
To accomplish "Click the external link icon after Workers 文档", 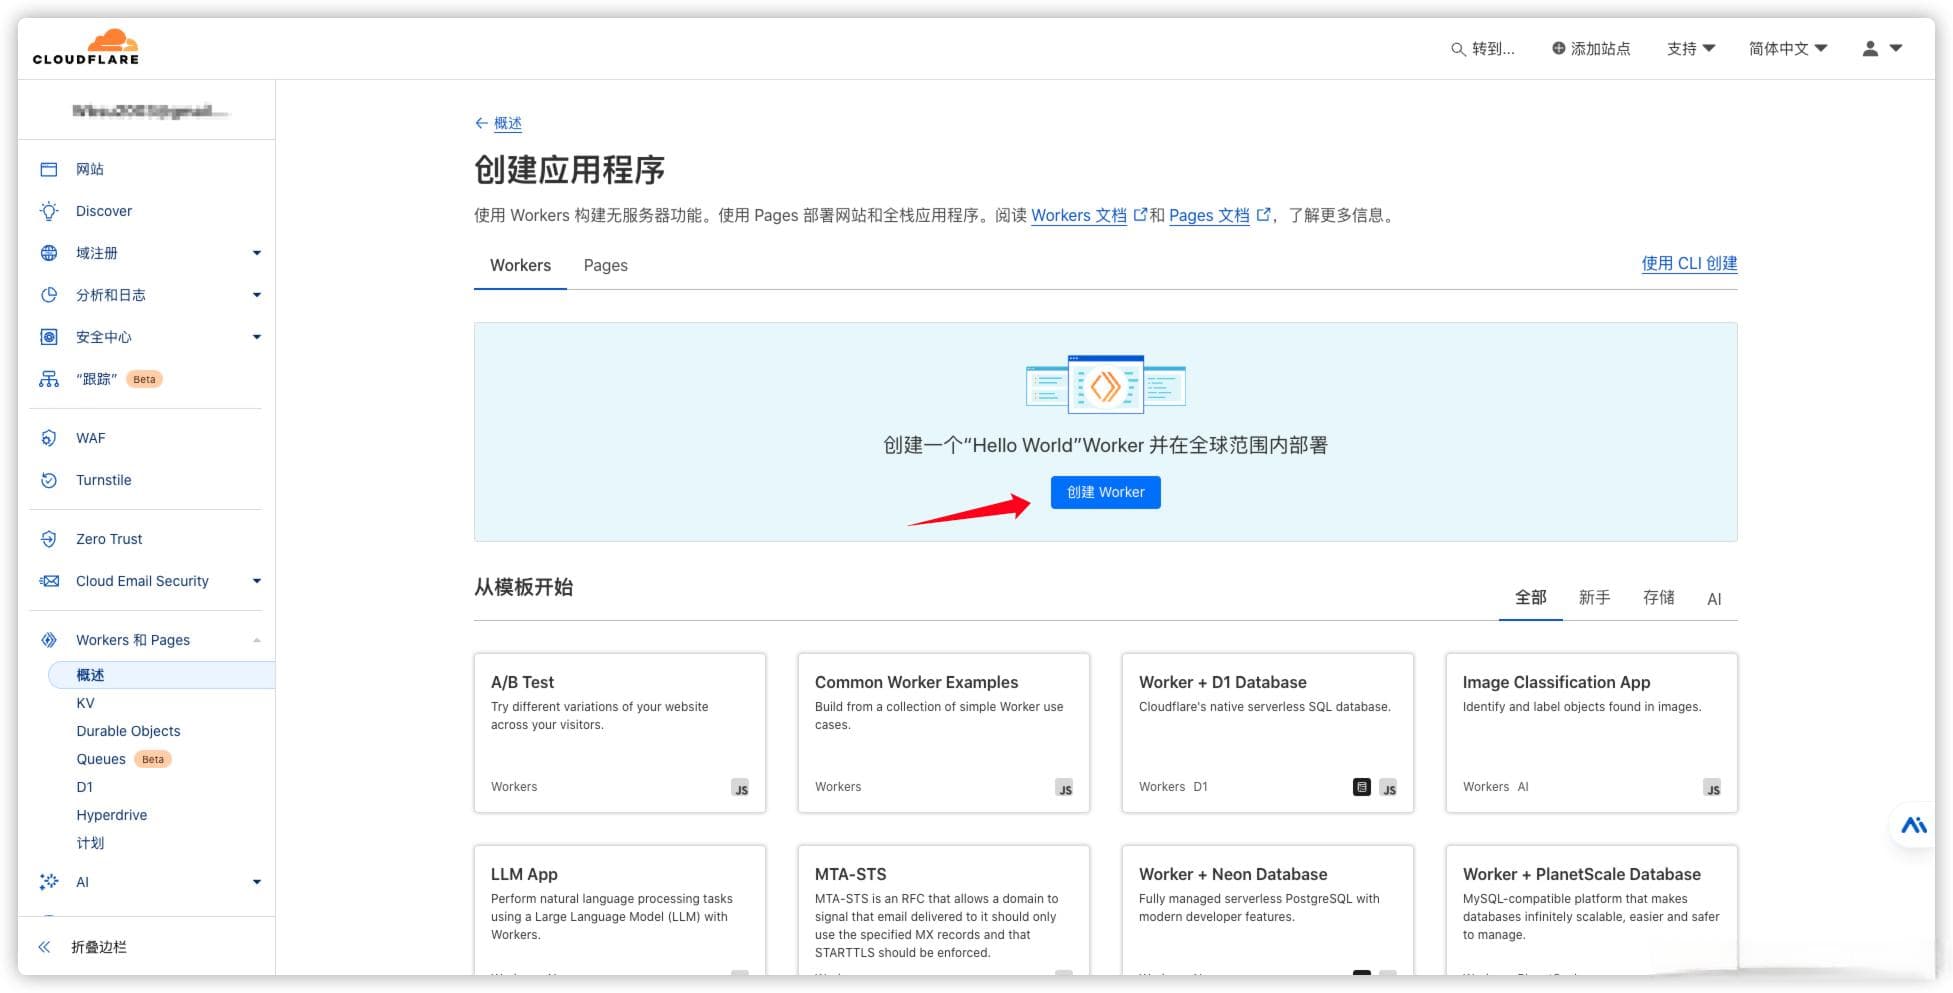I will [x=1140, y=214].
